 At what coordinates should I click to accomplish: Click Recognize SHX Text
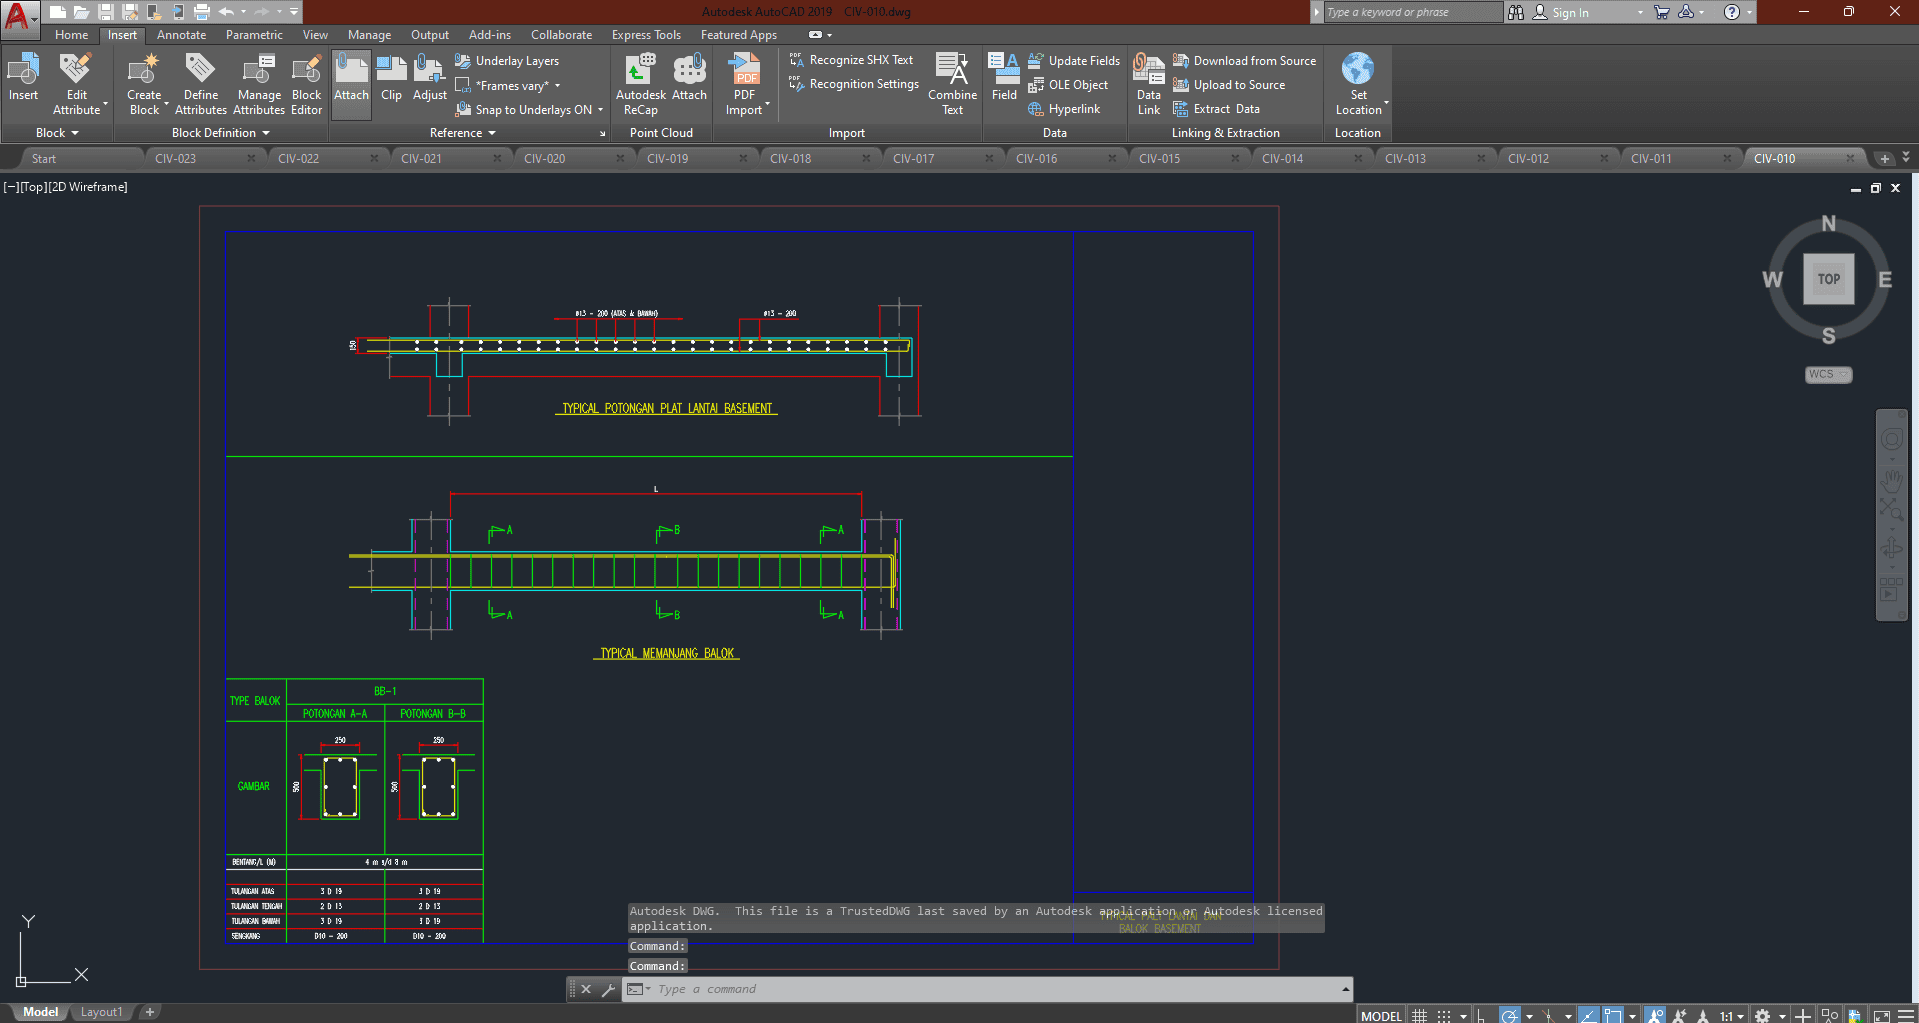pos(860,60)
